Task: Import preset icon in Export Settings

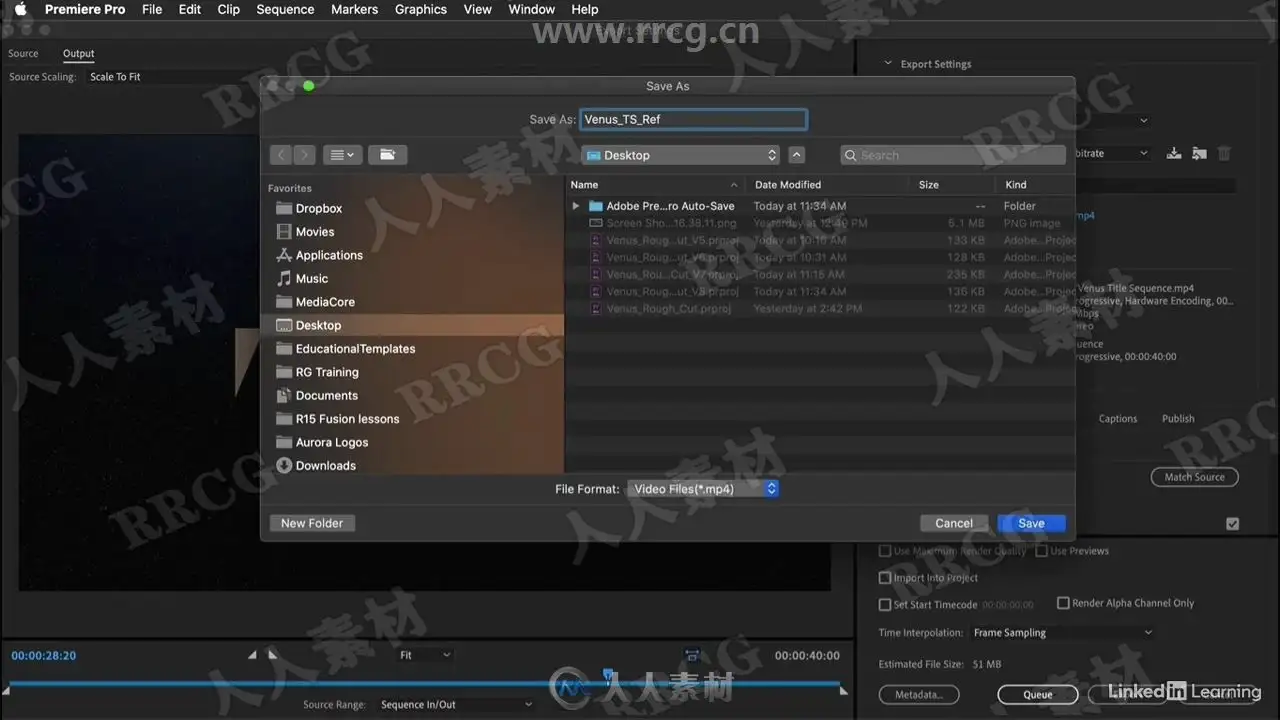Action: click(1199, 153)
